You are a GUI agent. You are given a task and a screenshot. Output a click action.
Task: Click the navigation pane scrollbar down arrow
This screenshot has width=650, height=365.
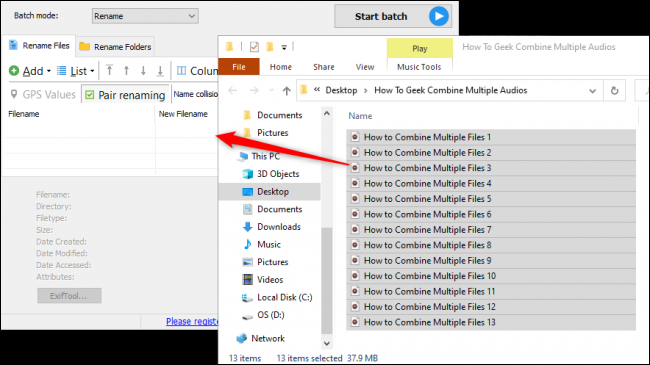click(327, 343)
